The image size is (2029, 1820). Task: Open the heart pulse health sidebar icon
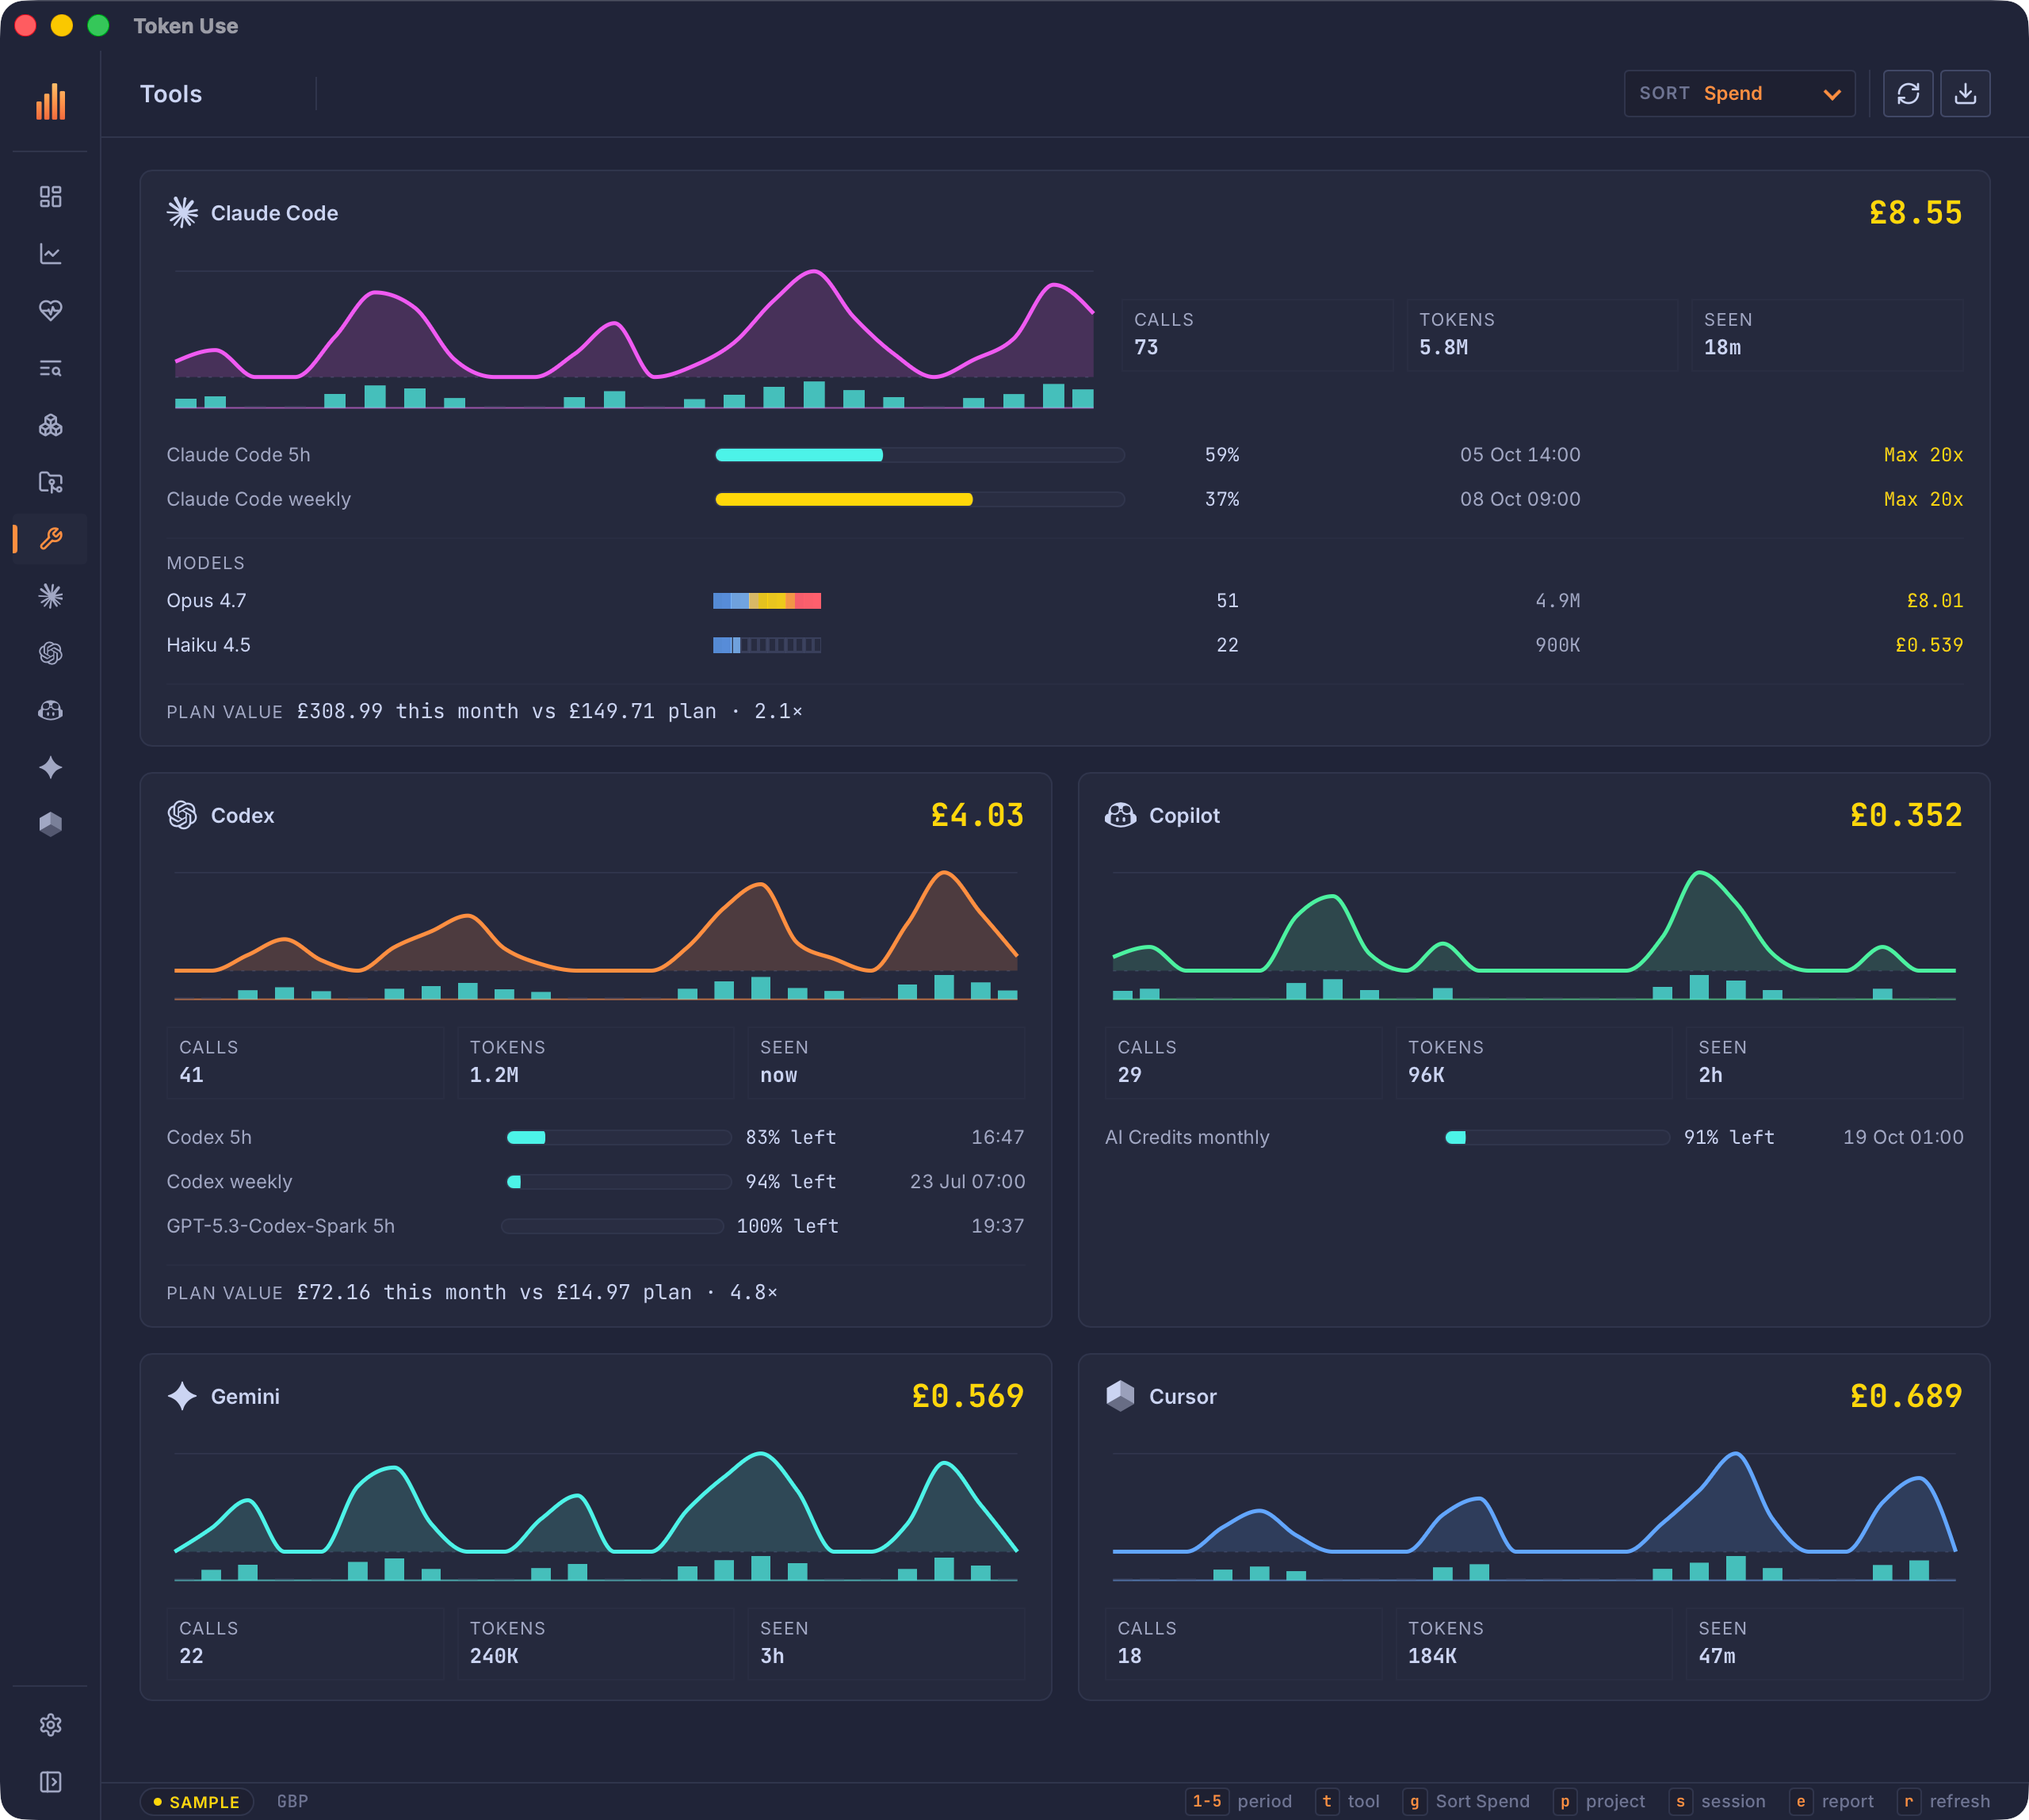[51, 311]
